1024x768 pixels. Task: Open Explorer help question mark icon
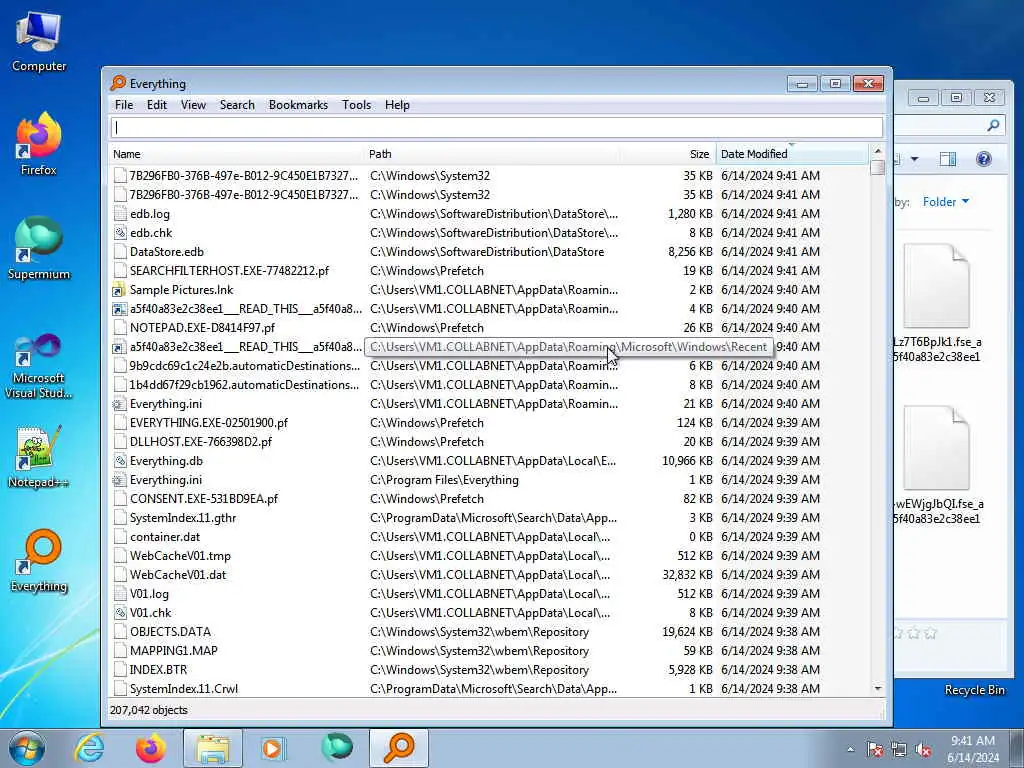coord(984,159)
